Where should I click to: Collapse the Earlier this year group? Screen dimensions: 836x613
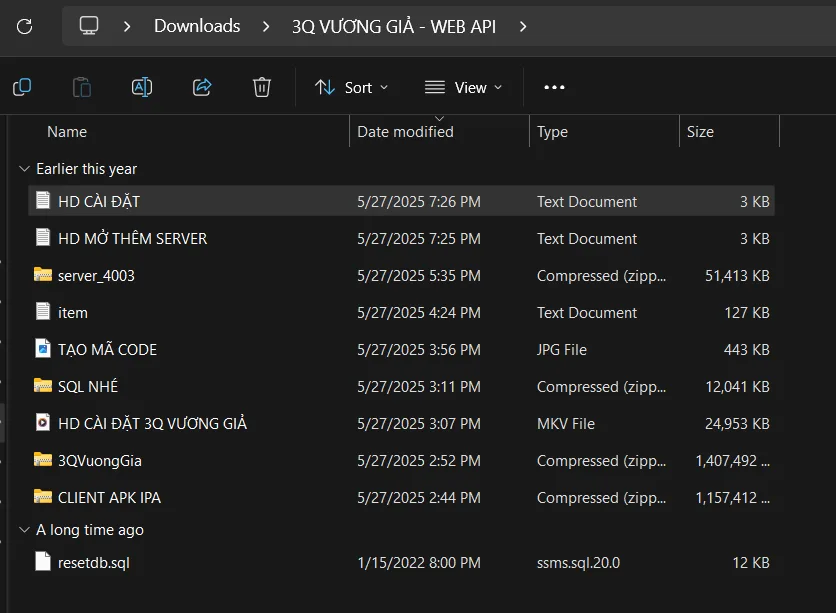24,168
